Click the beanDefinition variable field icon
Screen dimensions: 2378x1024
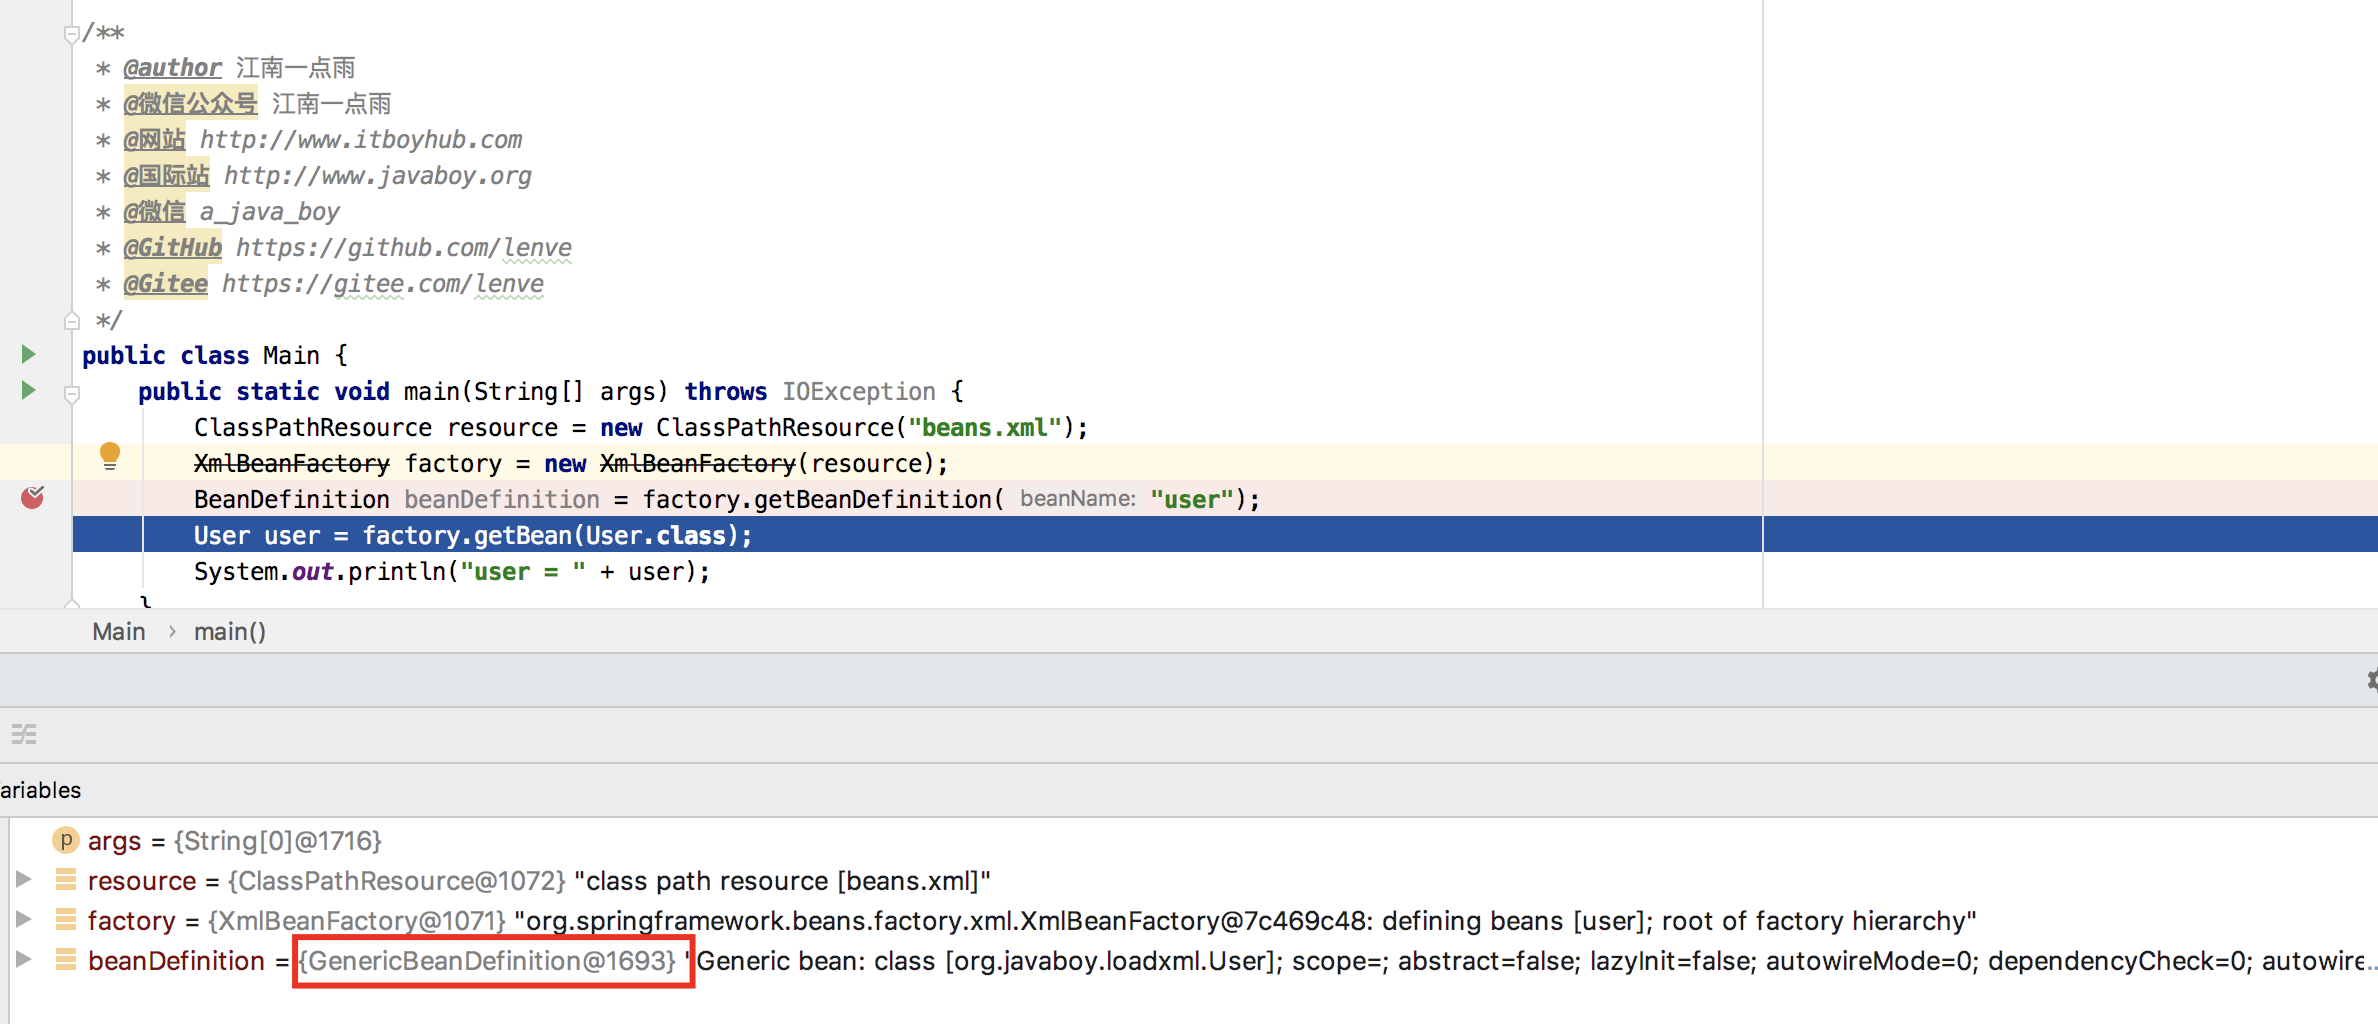click(x=66, y=960)
